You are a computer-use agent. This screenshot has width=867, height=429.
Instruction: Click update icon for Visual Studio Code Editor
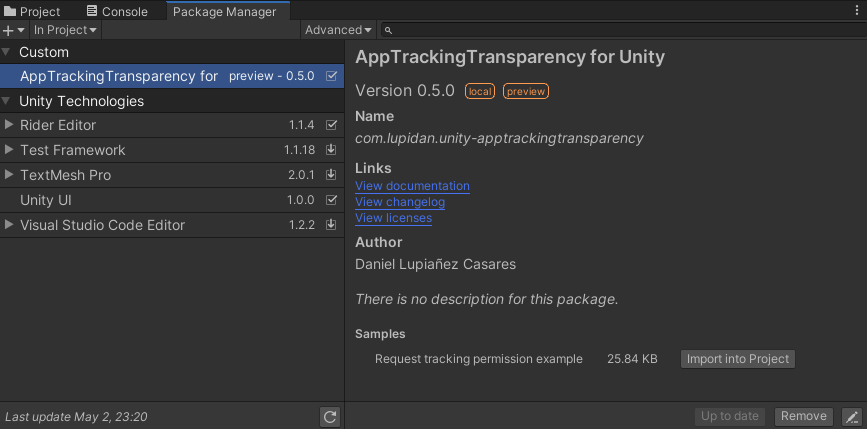click(x=331, y=225)
